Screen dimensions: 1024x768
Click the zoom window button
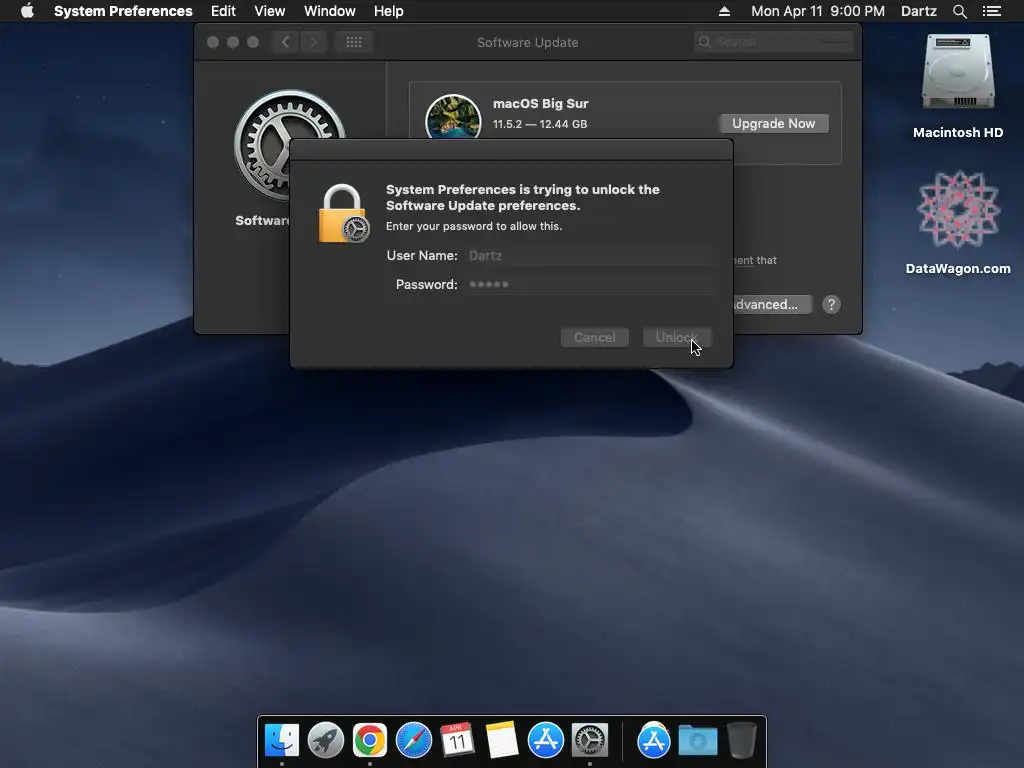253,42
